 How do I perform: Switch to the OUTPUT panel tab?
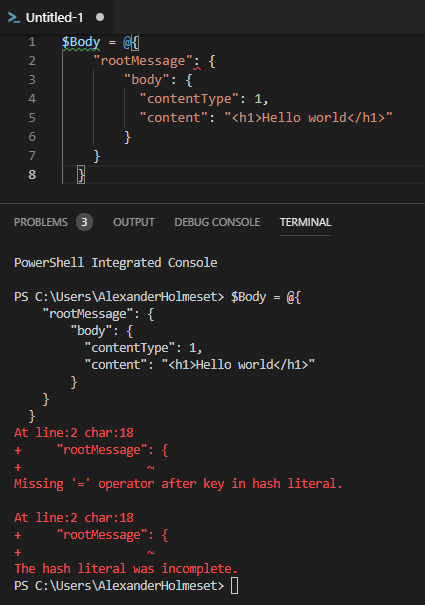(x=134, y=222)
